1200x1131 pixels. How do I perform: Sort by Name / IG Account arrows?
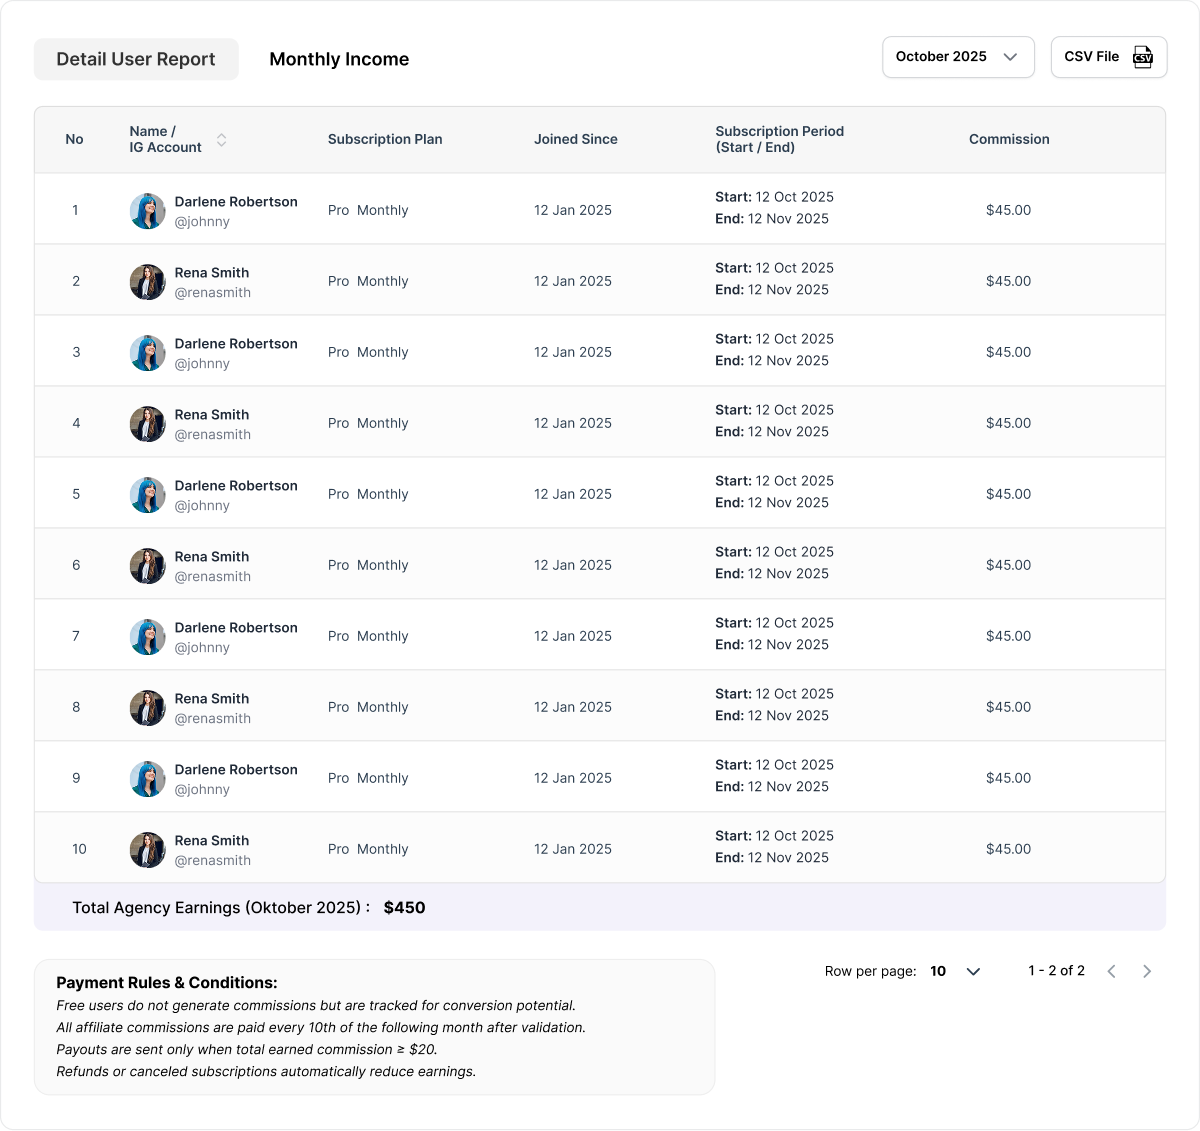pyautogui.click(x=221, y=140)
